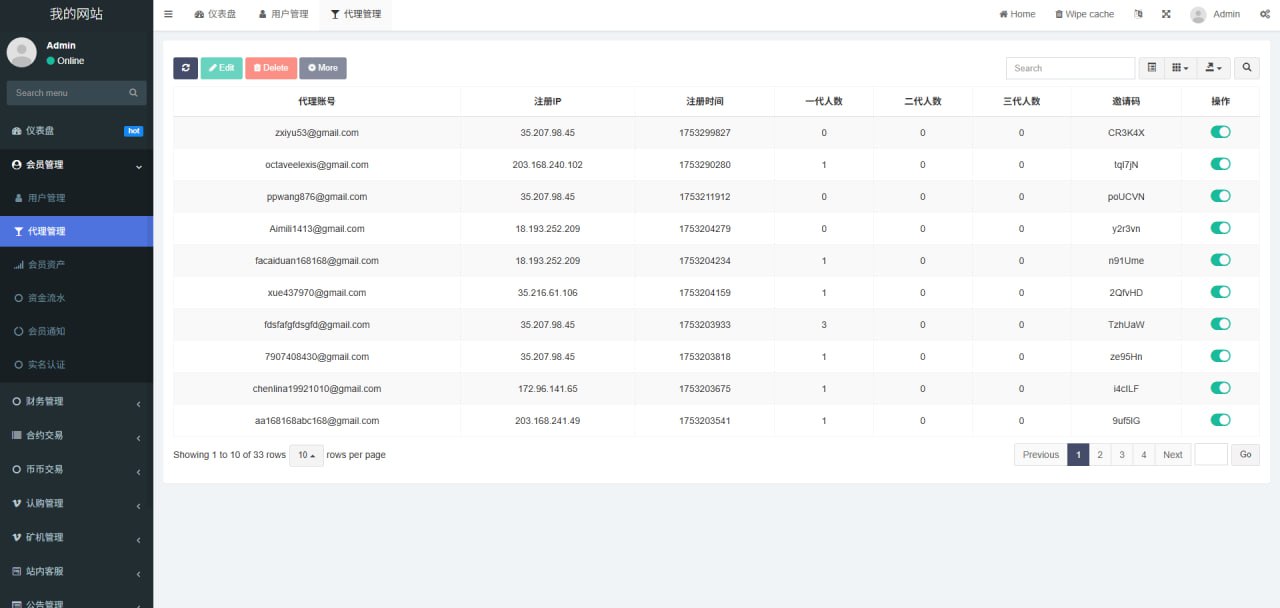Screen dimensions: 1280x608
Task: Enter fullscreen mode via the expand icon
Action: 1166,14
